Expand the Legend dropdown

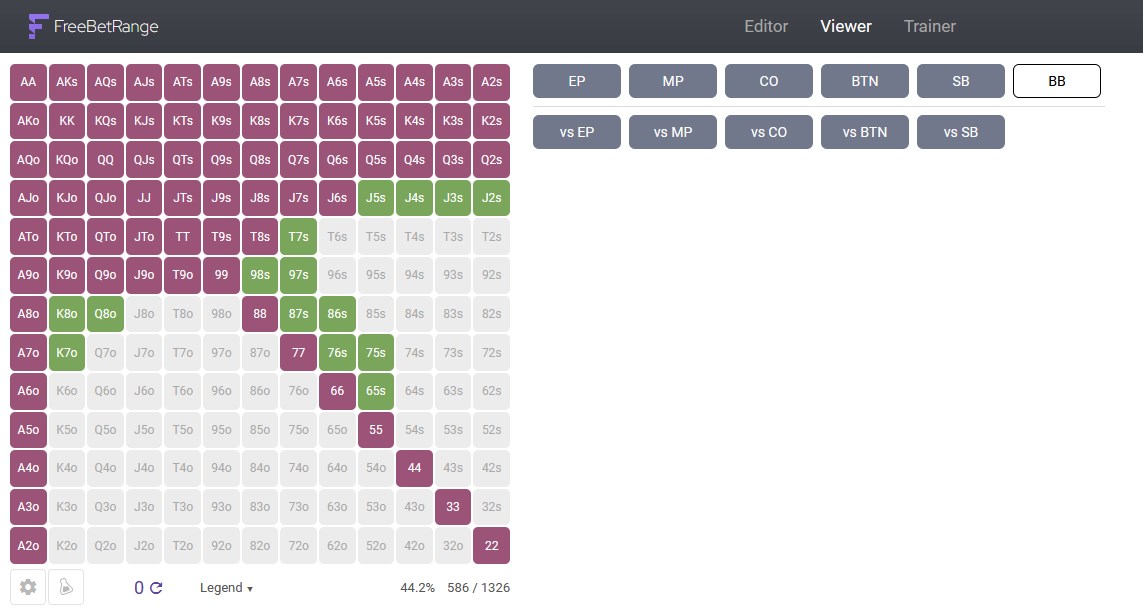pyautogui.click(x=226, y=588)
